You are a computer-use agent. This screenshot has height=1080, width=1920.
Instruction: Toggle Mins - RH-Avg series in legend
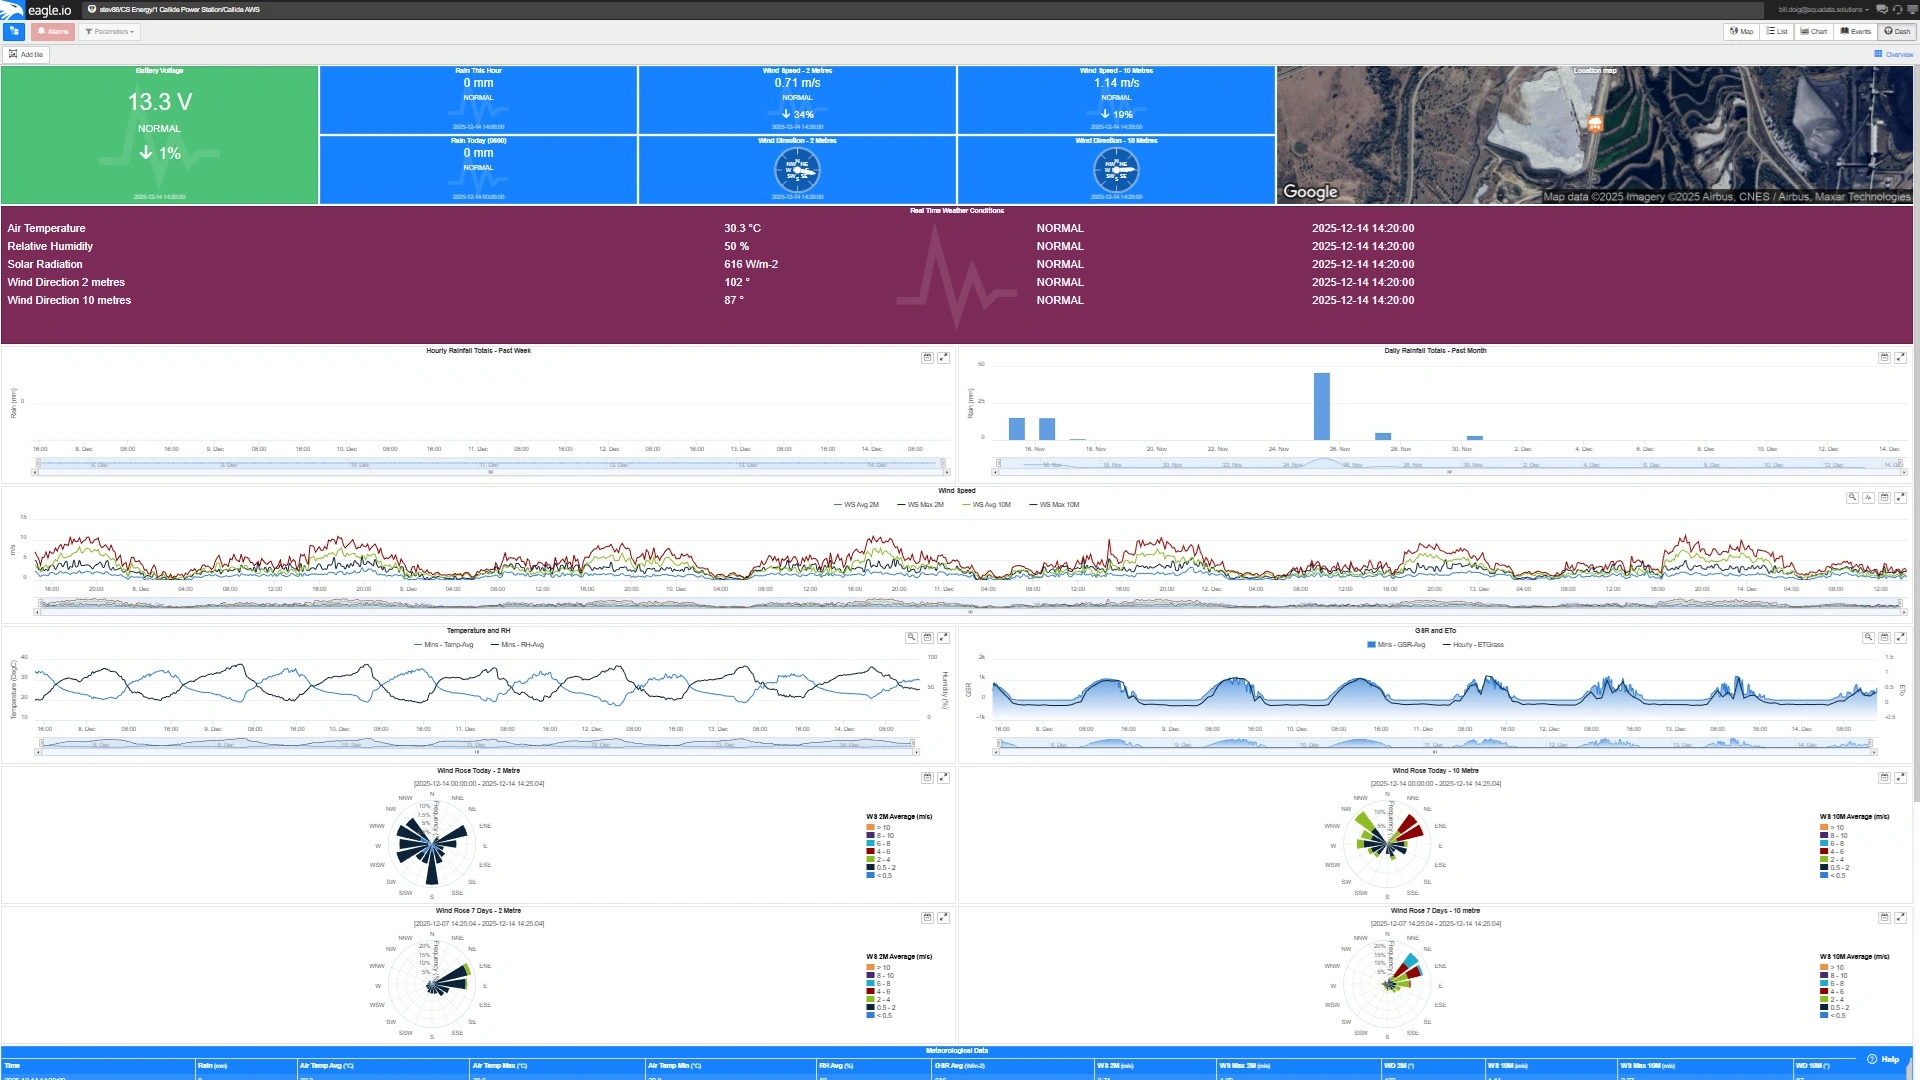coord(517,645)
